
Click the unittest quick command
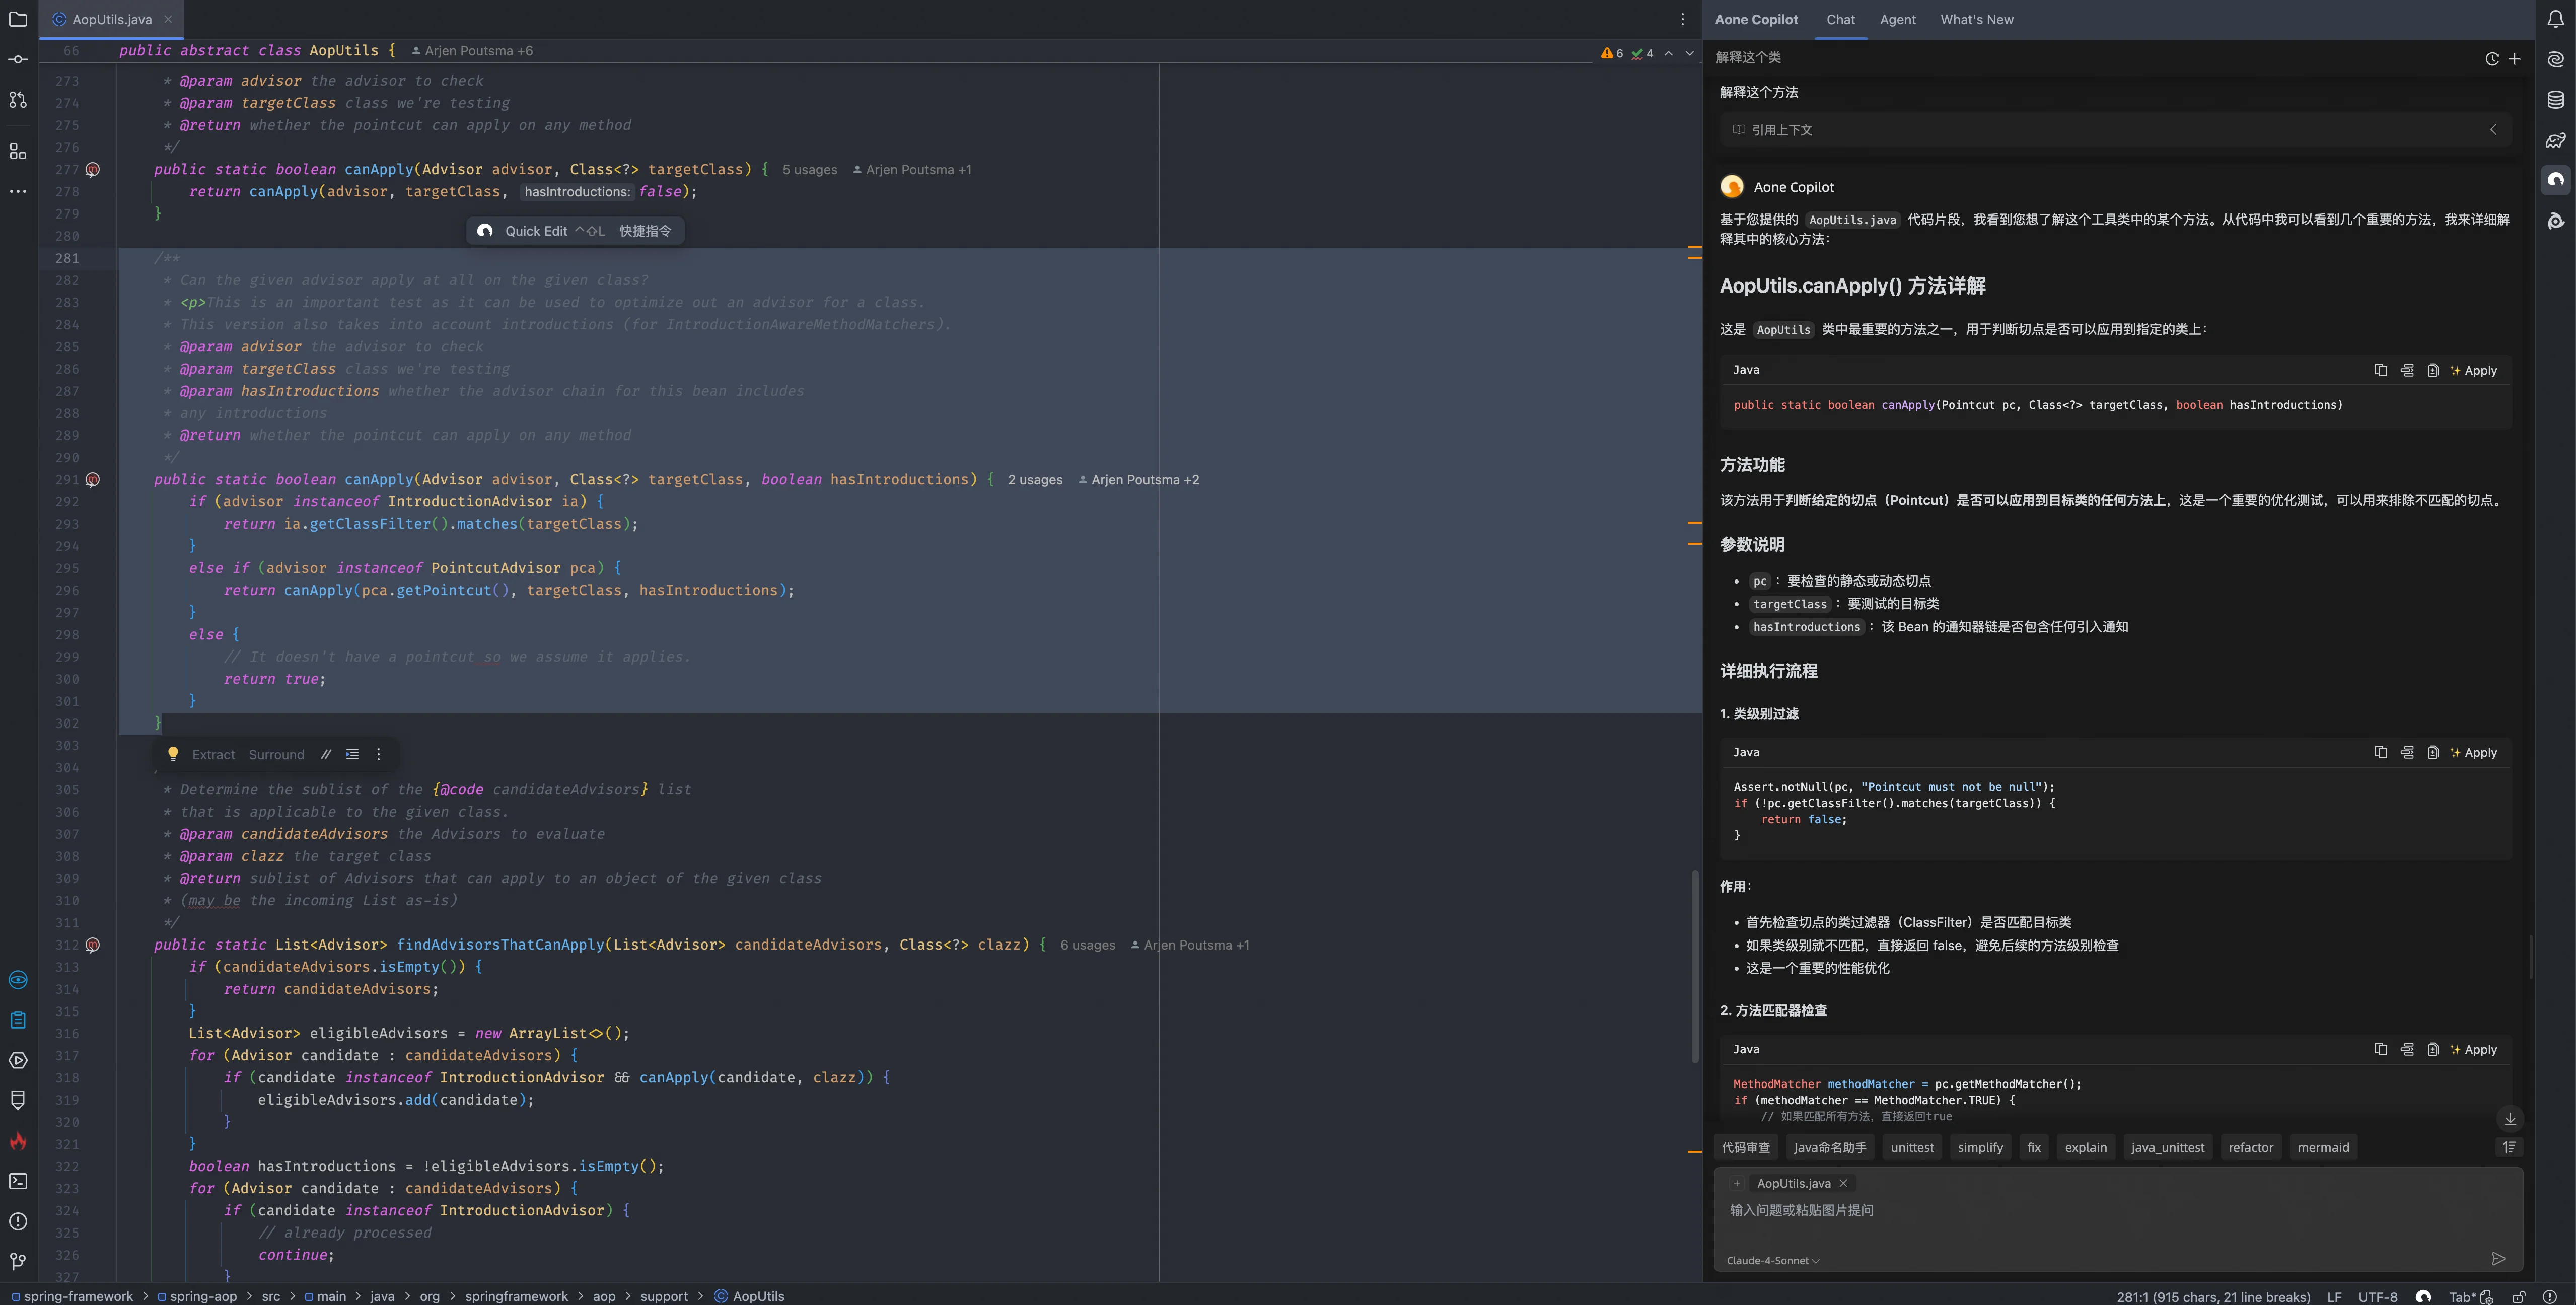tap(1911, 1147)
